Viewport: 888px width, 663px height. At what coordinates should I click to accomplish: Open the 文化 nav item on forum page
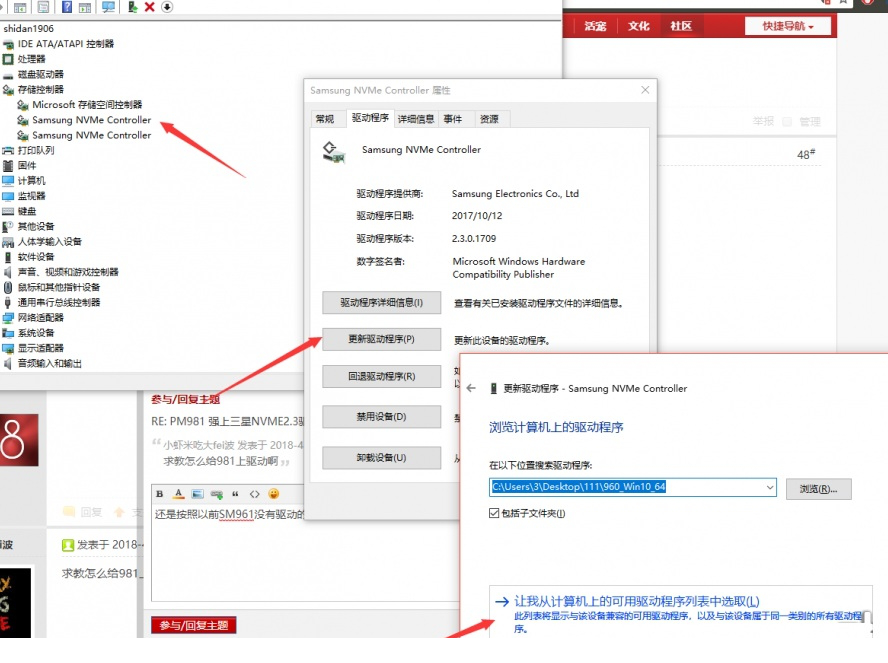tap(639, 26)
